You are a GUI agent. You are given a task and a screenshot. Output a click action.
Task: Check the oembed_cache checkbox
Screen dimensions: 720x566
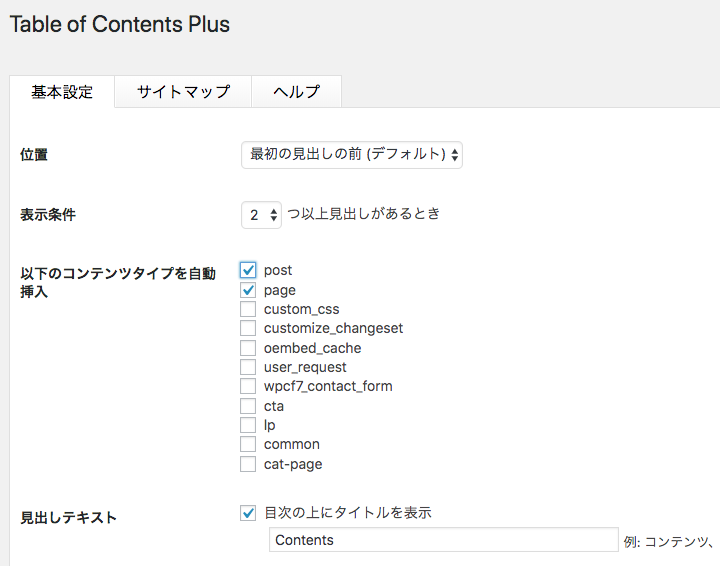tap(249, 348)
